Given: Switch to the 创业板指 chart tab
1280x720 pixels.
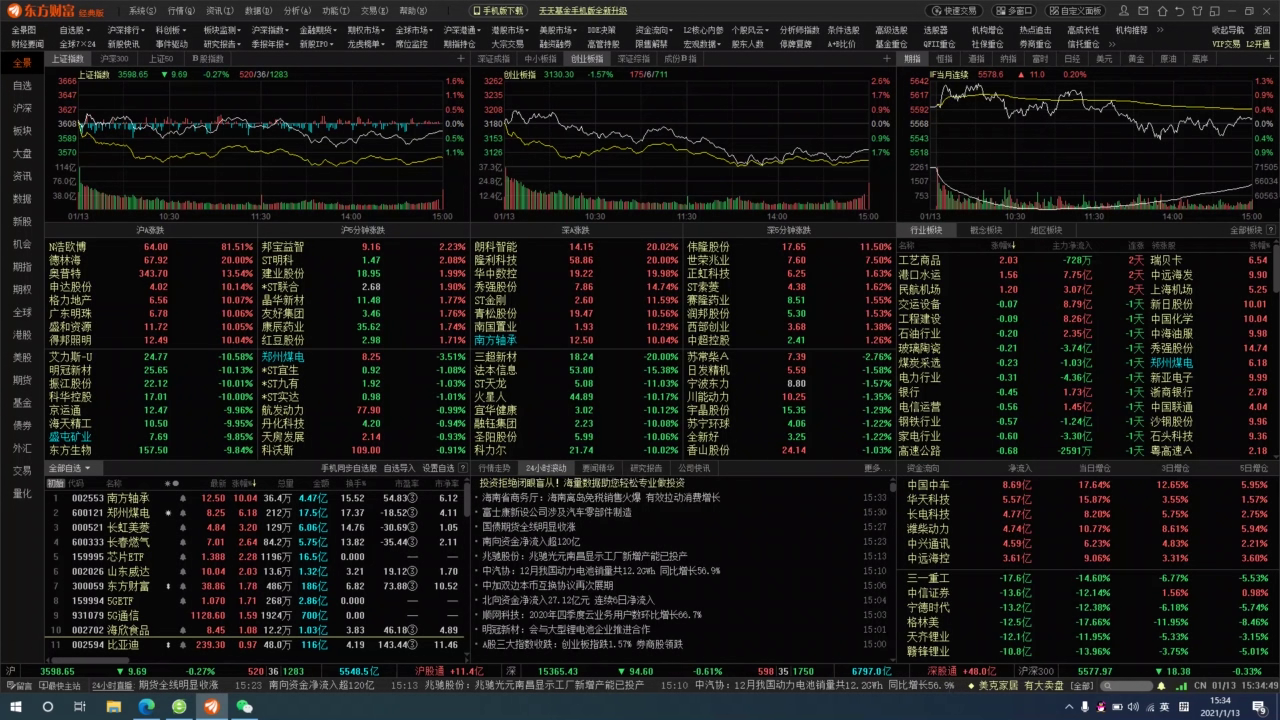Looking at the screenshot, I should pyautogui.click(x=587, y=59).
